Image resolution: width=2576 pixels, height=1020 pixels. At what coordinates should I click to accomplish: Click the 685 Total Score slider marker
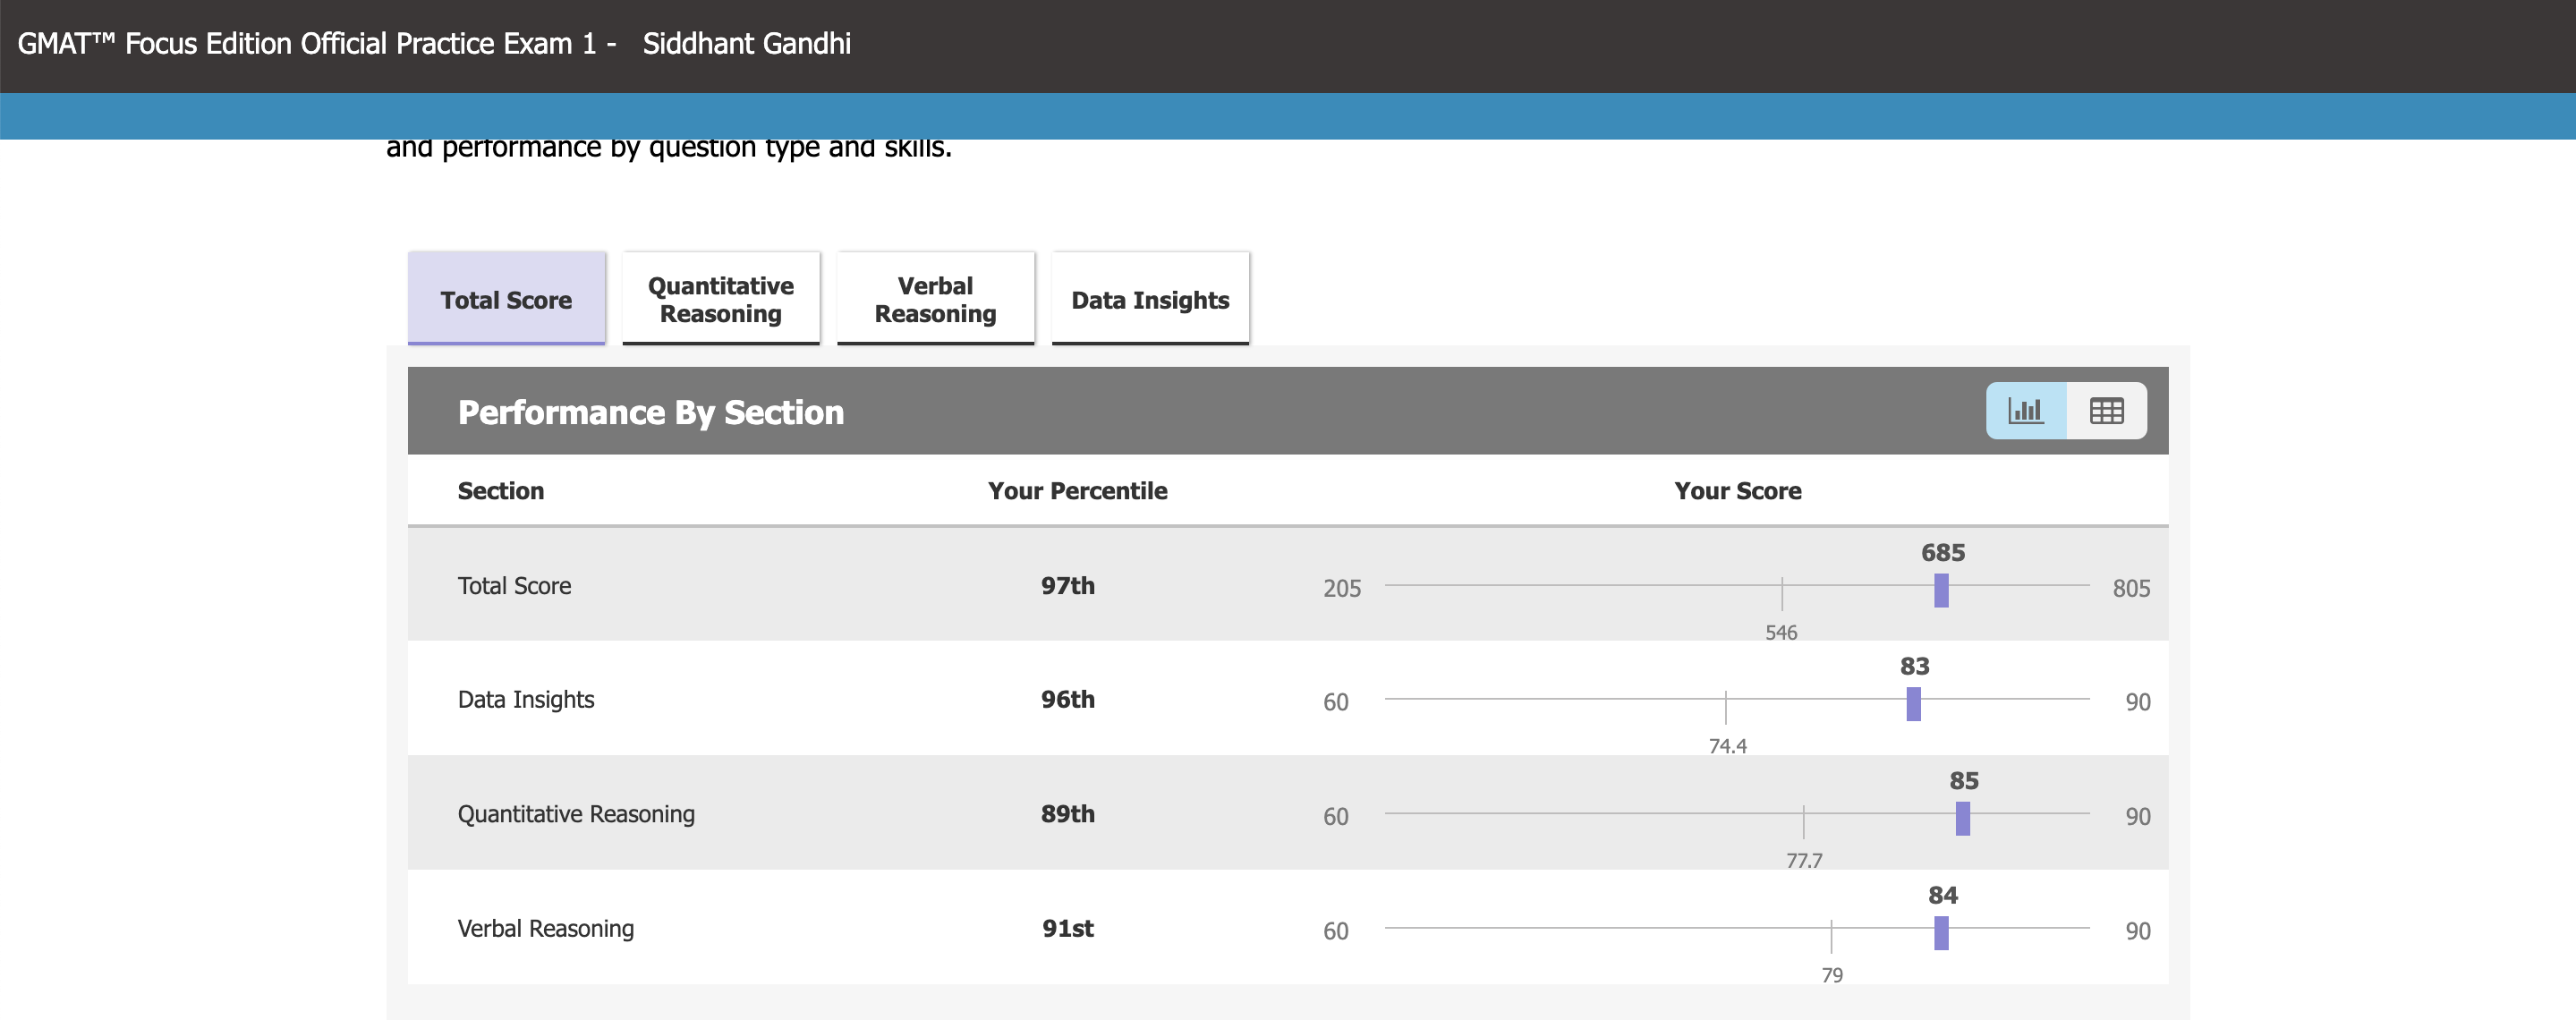tap(1940, 591)
